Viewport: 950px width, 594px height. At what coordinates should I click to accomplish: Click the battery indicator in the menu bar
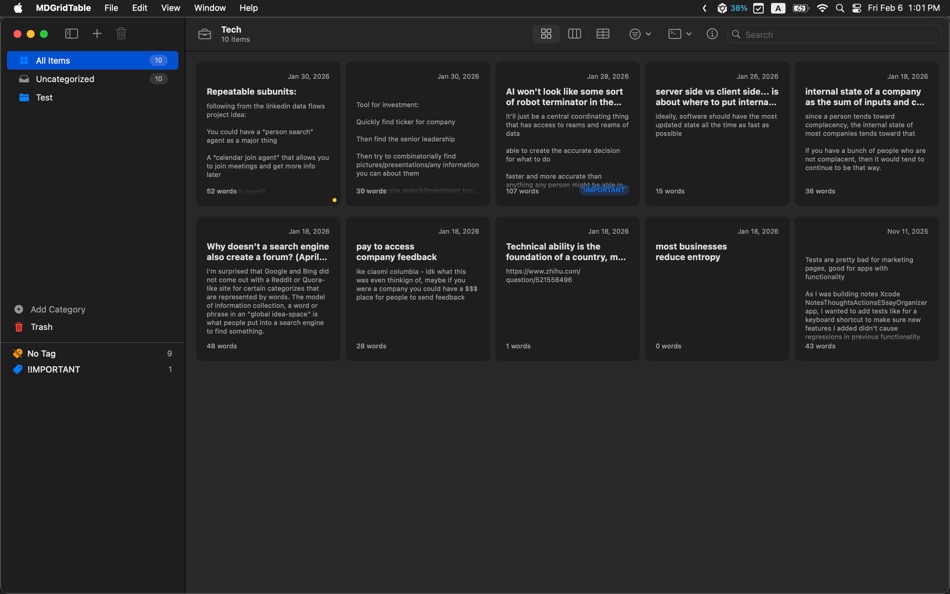(x=798, y=8)
